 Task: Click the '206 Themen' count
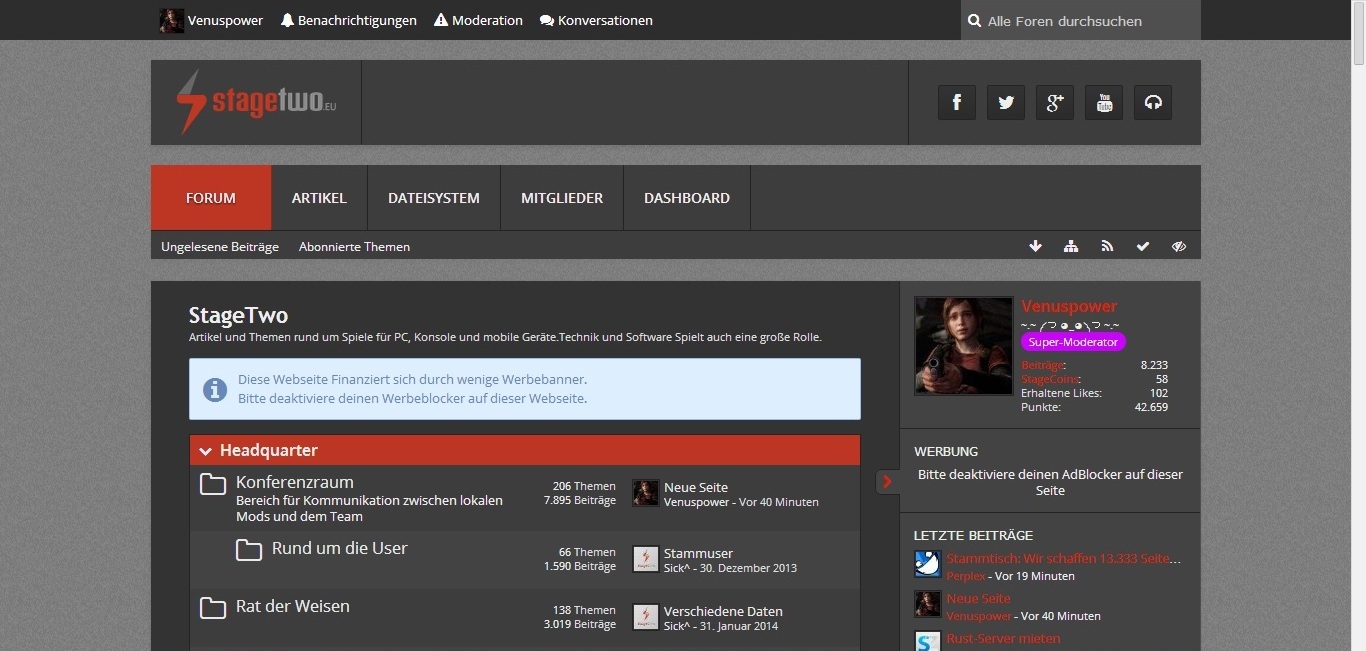click(x=584, y=486)
